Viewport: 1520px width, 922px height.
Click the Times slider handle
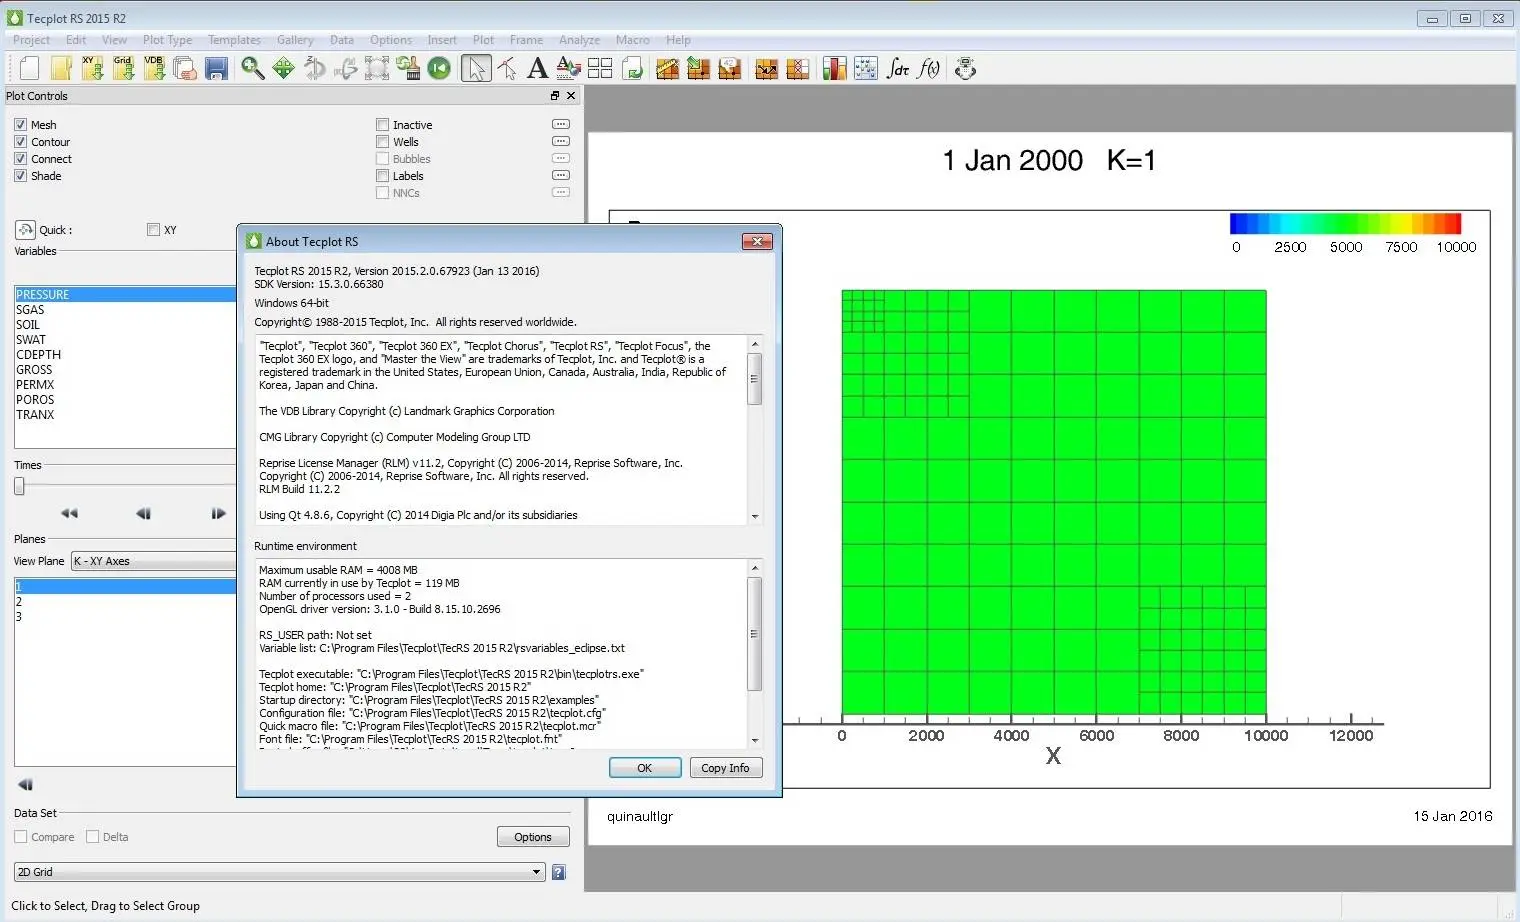(x=19, y=486)
